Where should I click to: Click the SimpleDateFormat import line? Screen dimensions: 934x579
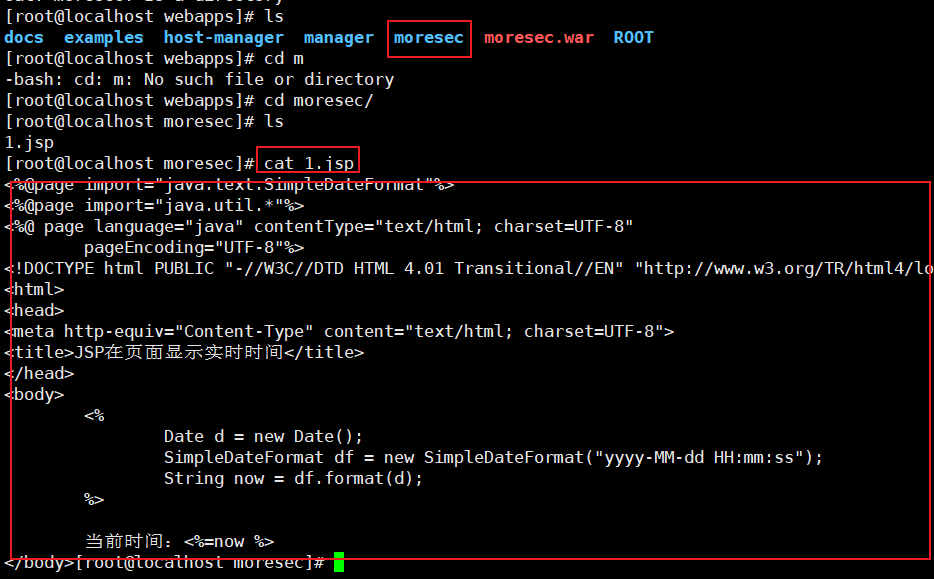229,184
